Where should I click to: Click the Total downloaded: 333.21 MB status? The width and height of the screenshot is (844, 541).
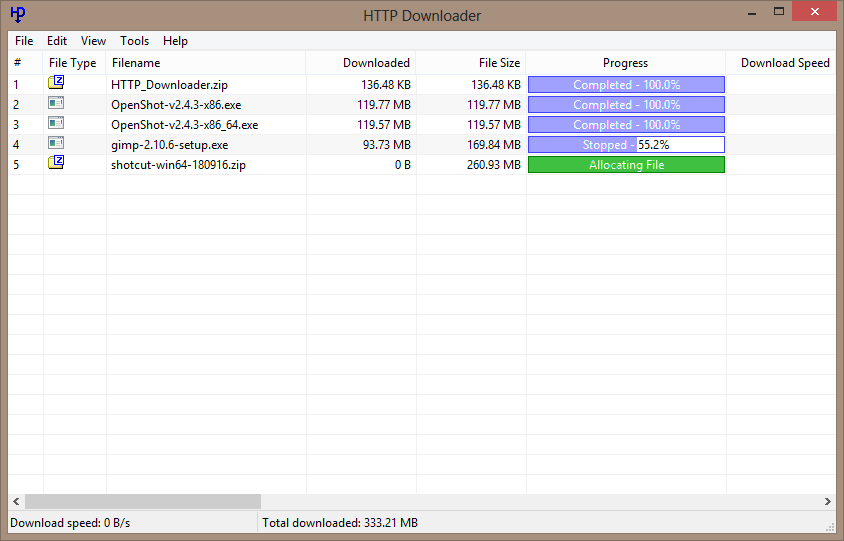point(340,523)
